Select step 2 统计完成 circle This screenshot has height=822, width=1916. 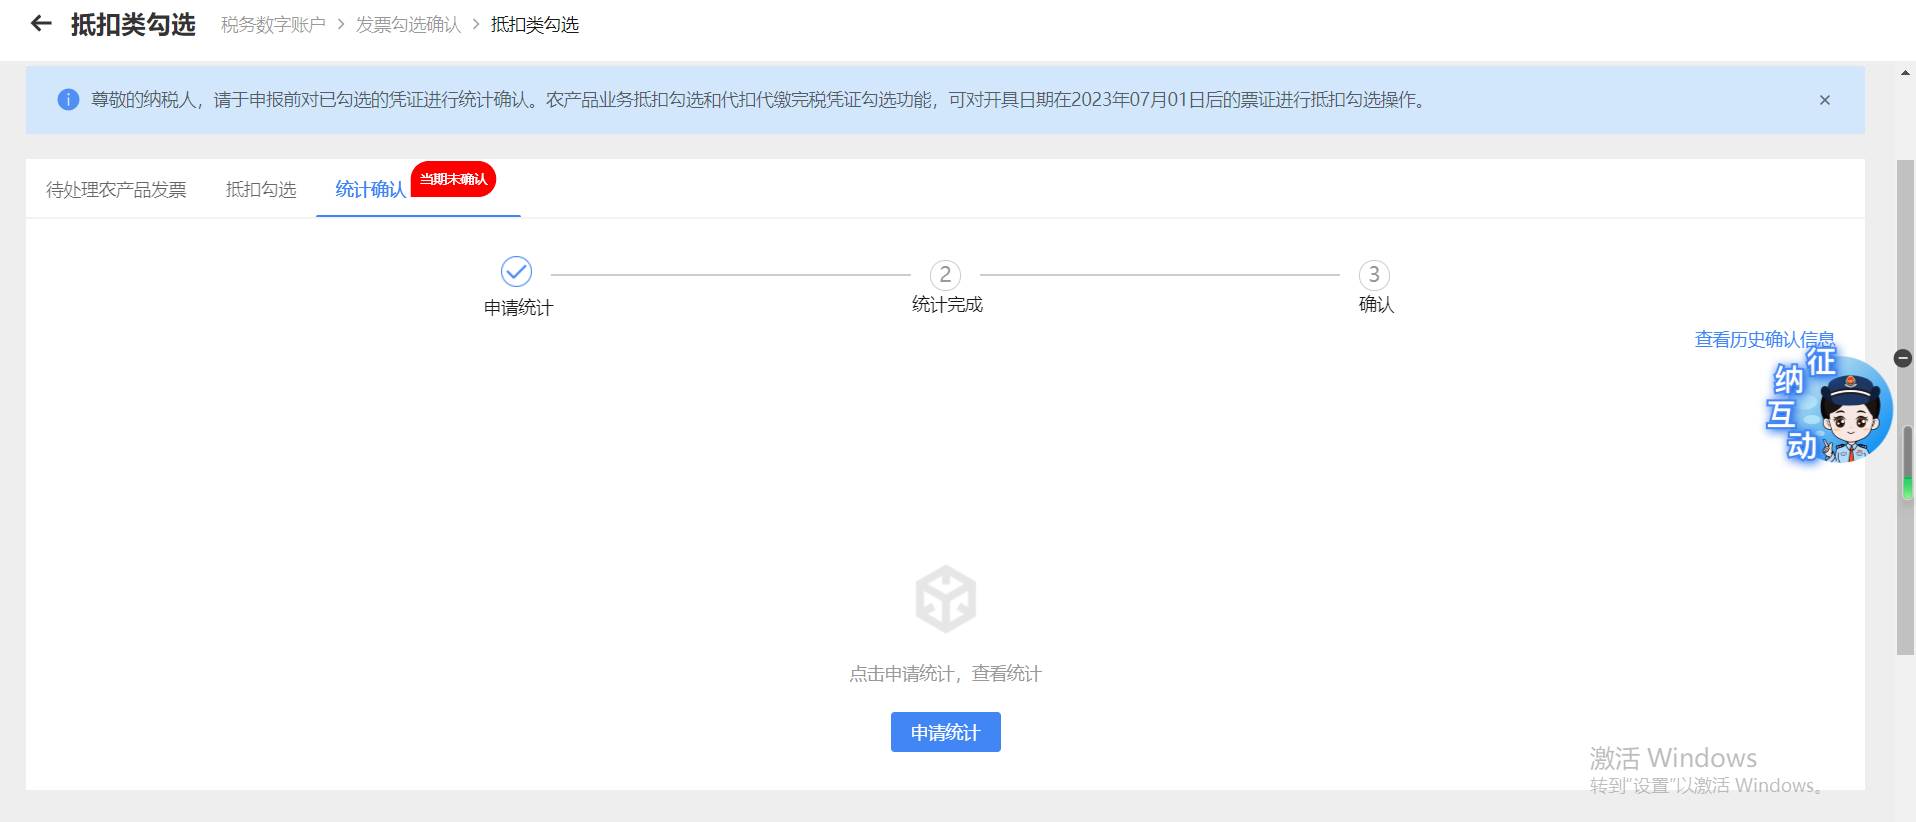coord(945,275)
